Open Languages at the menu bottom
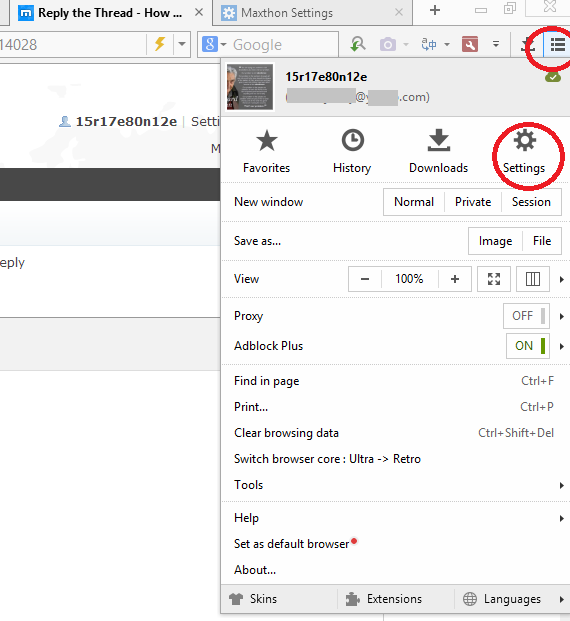 502,599
